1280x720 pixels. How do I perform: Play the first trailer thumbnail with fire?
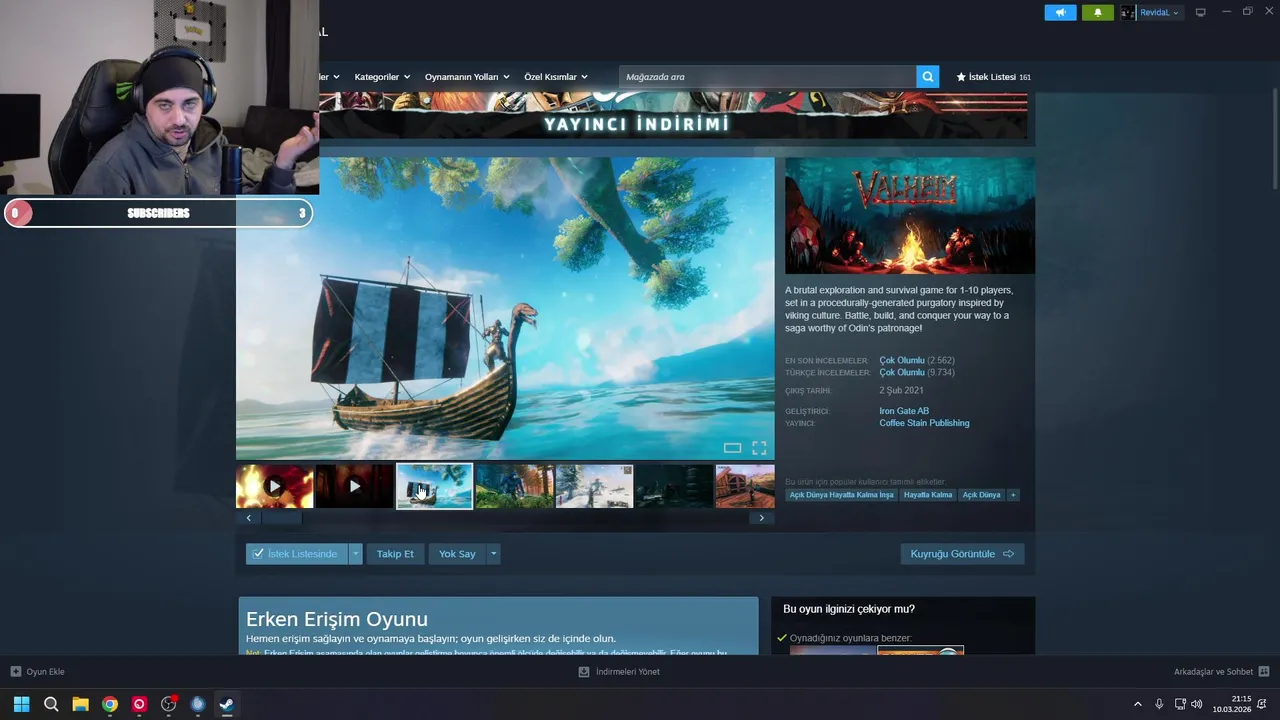point(274,486)
